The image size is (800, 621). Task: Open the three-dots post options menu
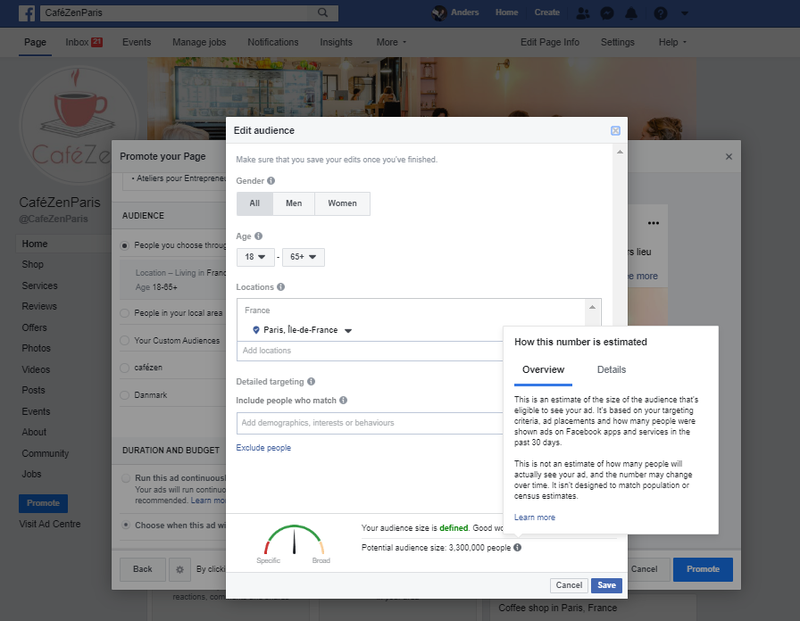653,223
